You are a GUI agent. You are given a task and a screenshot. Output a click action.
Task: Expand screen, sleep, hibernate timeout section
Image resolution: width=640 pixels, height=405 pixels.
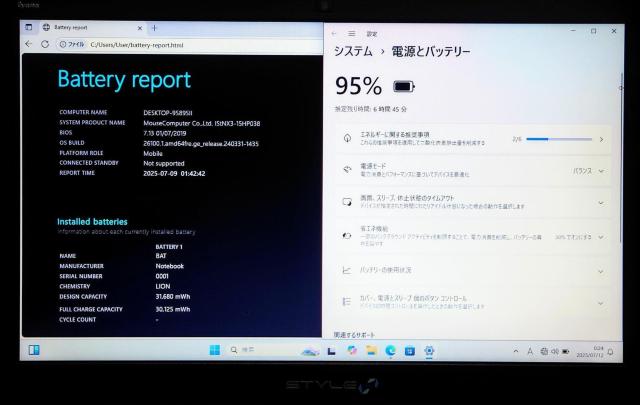(x=601, y=202)
